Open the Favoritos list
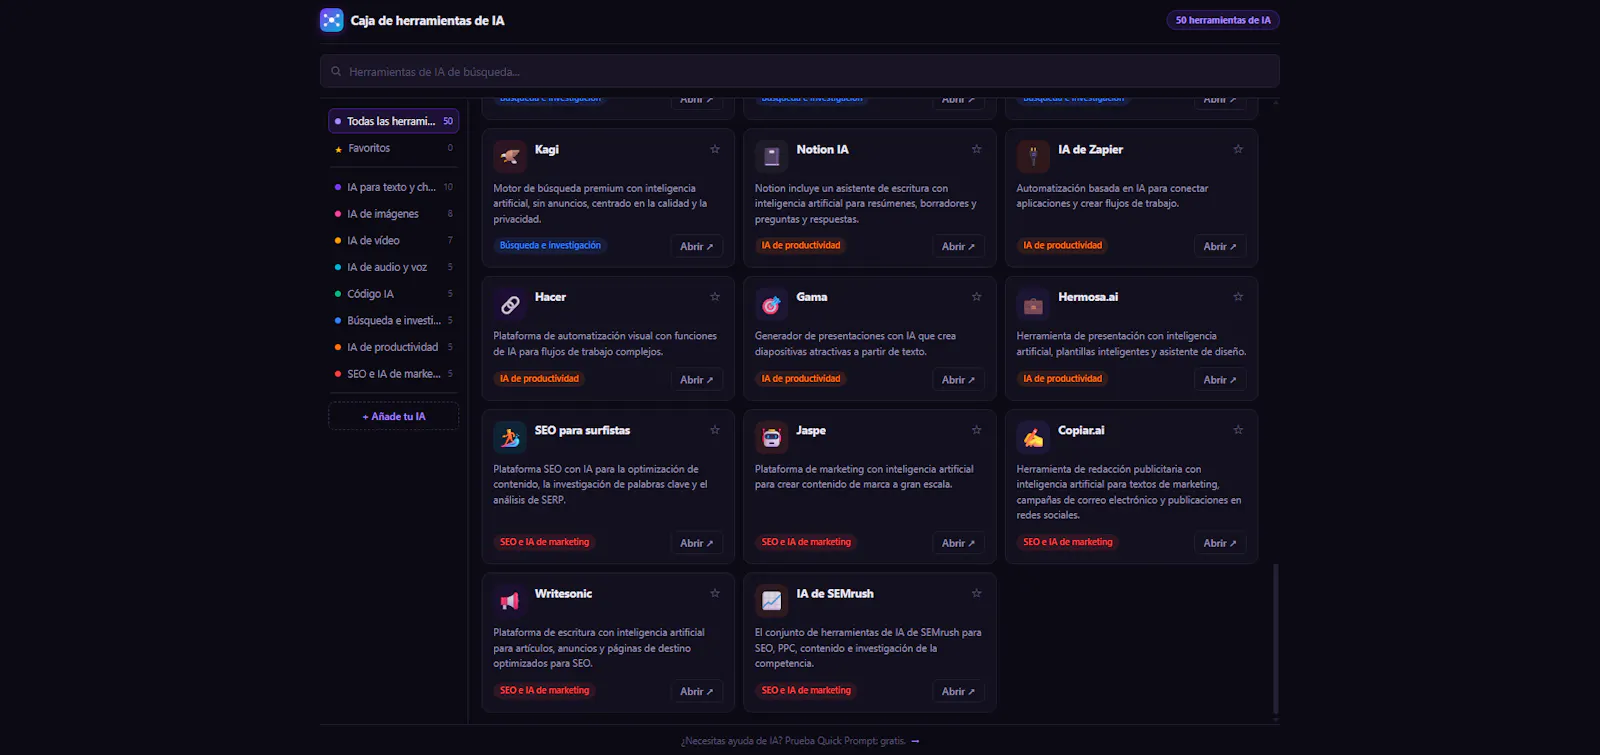1600x755 pixels. [394, 148]
